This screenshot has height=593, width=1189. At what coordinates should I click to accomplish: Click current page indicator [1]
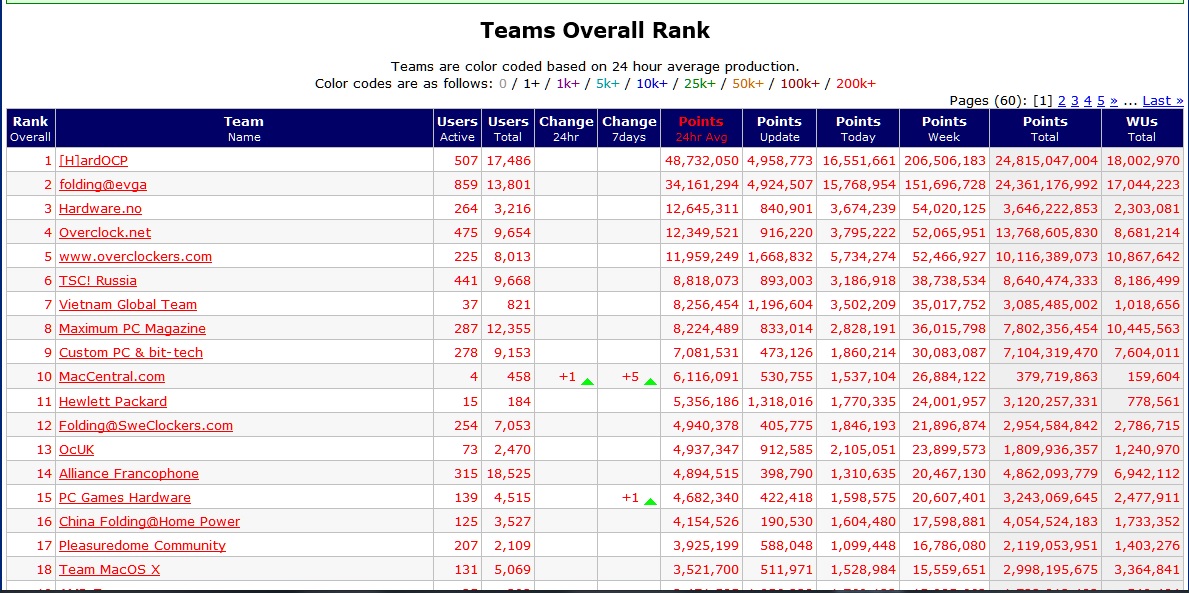1043,101
